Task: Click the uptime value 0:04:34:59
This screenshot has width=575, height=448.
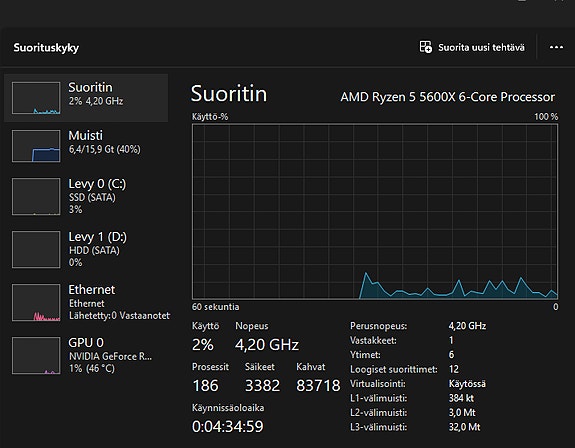Action: click(x=227, y=426)
